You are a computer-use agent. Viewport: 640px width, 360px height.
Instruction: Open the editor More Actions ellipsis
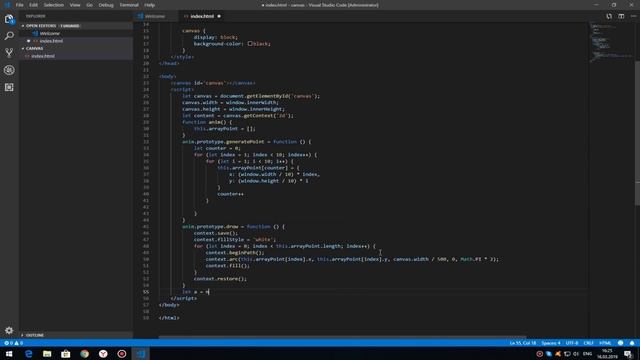point(633,16)
